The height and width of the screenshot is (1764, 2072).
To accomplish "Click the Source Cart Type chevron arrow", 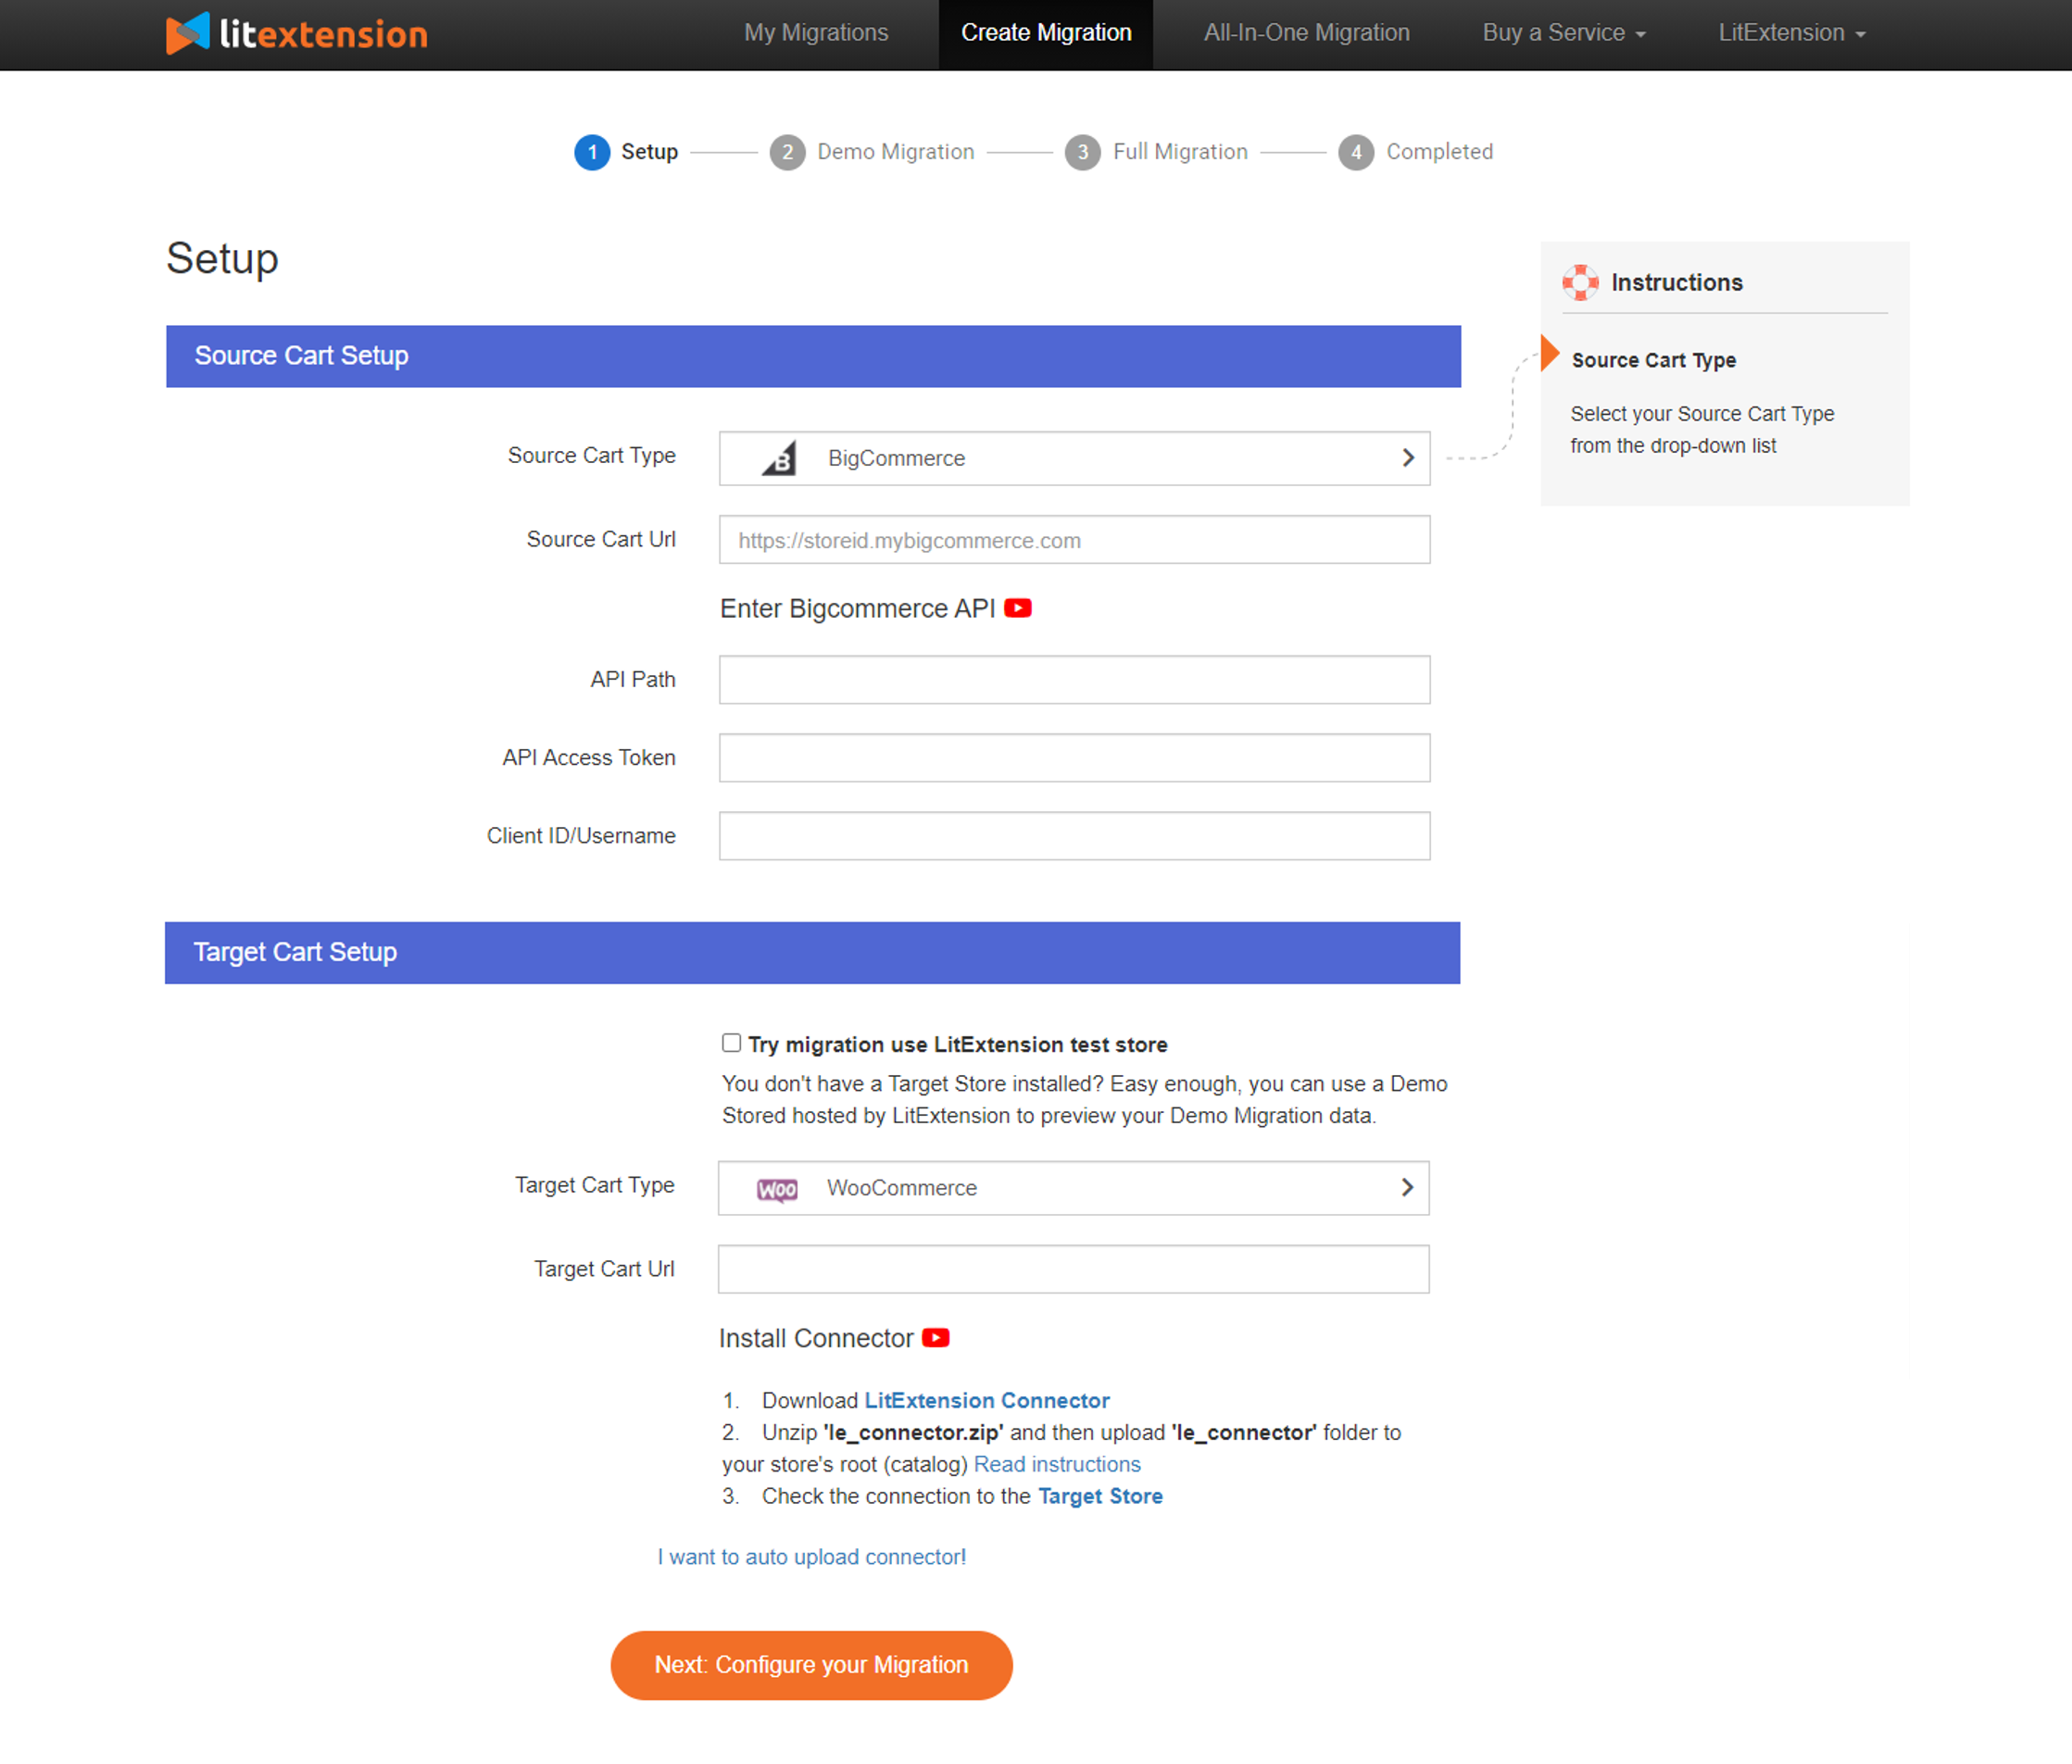I will [x=1408, y=458].
